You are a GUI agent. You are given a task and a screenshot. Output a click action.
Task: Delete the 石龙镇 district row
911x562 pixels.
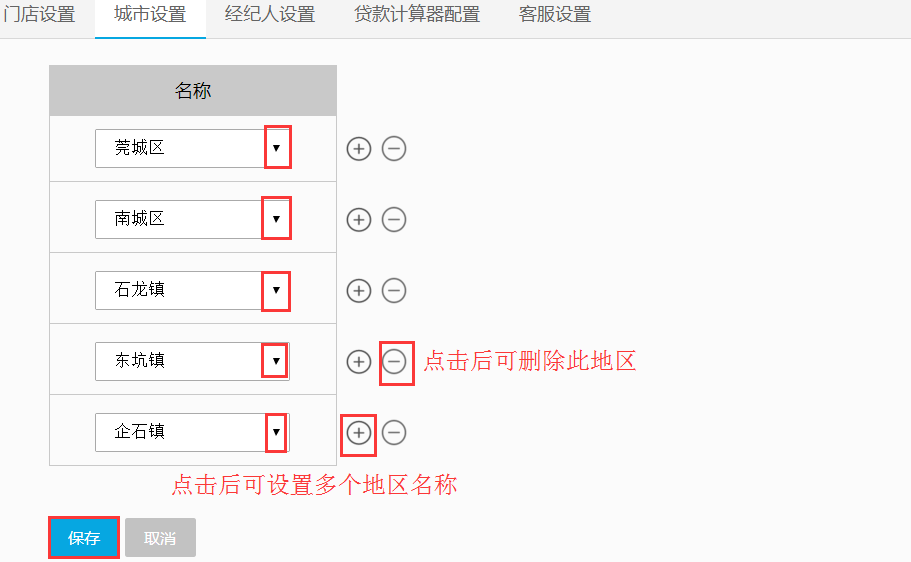pyautogui.click(x=394, y=291)
